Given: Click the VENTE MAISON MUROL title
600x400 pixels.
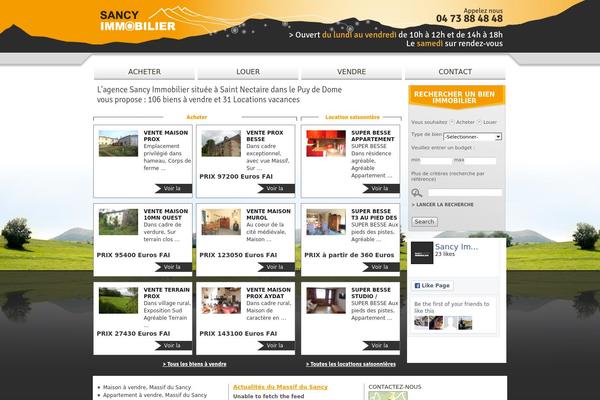Looking at the screenshot, I should coord(268,214).
